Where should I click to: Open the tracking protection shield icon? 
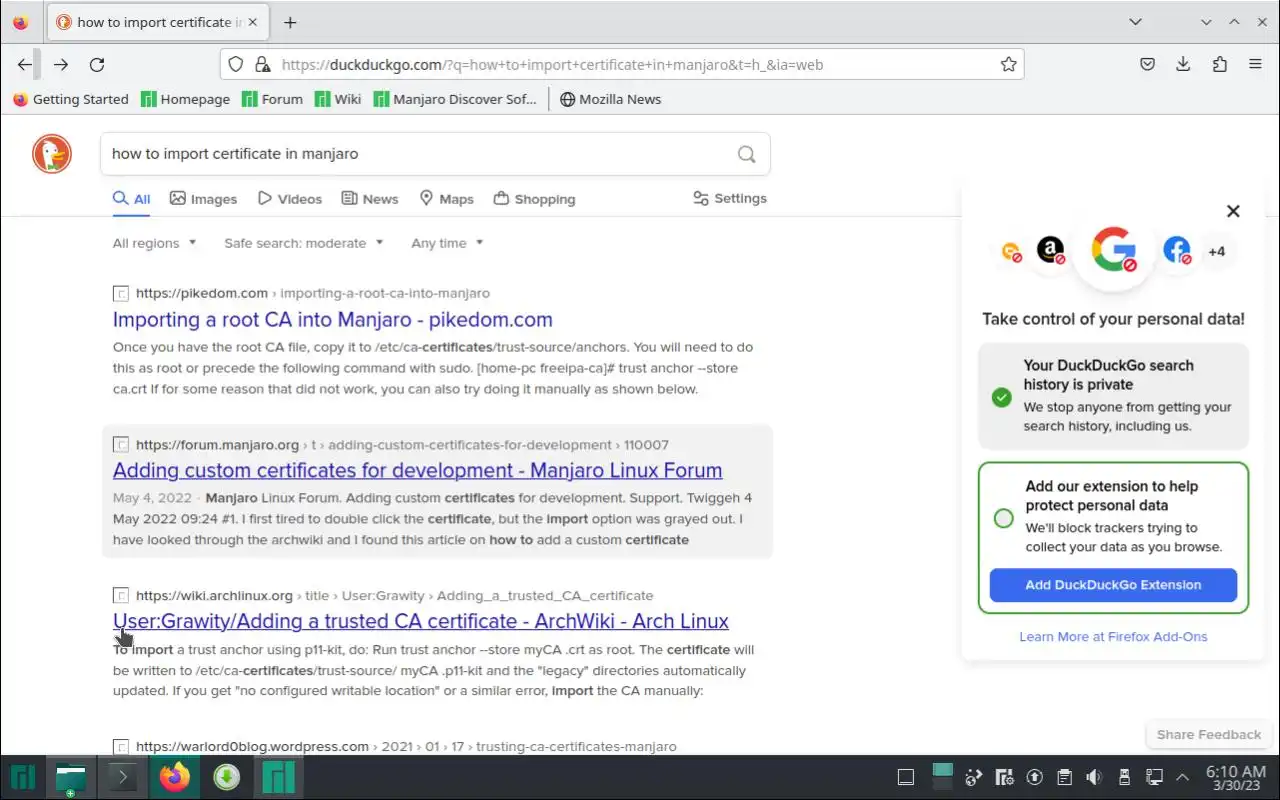[236, 64]
